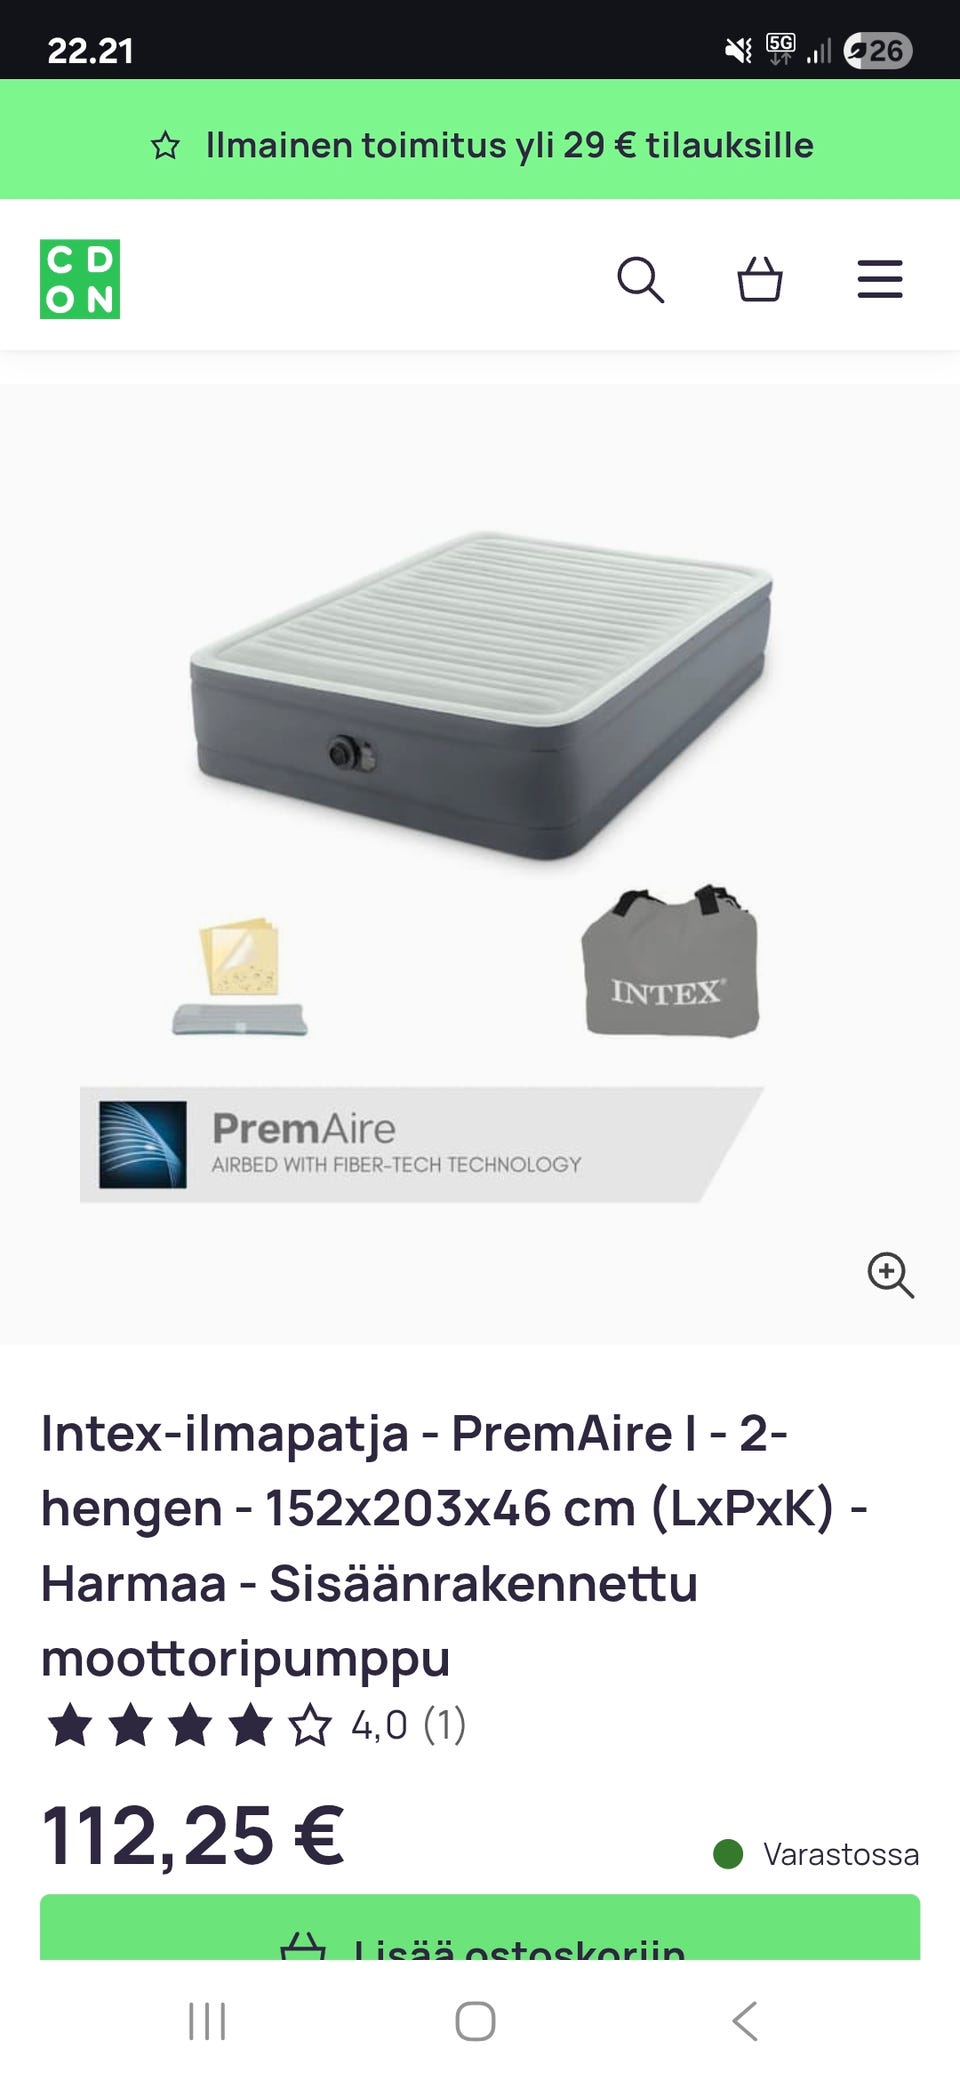Open the shopping basket icon
The height and width of the screenshot is (2080, 960).
point(760,279)
